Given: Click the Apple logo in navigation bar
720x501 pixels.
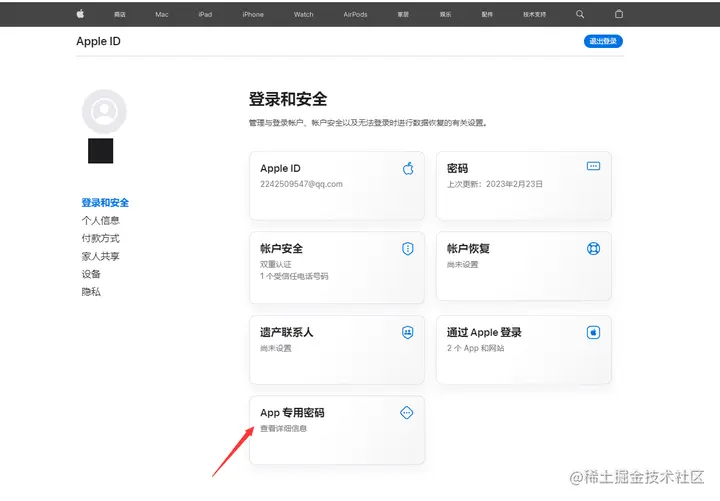Looking at the screenshot, I should tap(80, 14).
